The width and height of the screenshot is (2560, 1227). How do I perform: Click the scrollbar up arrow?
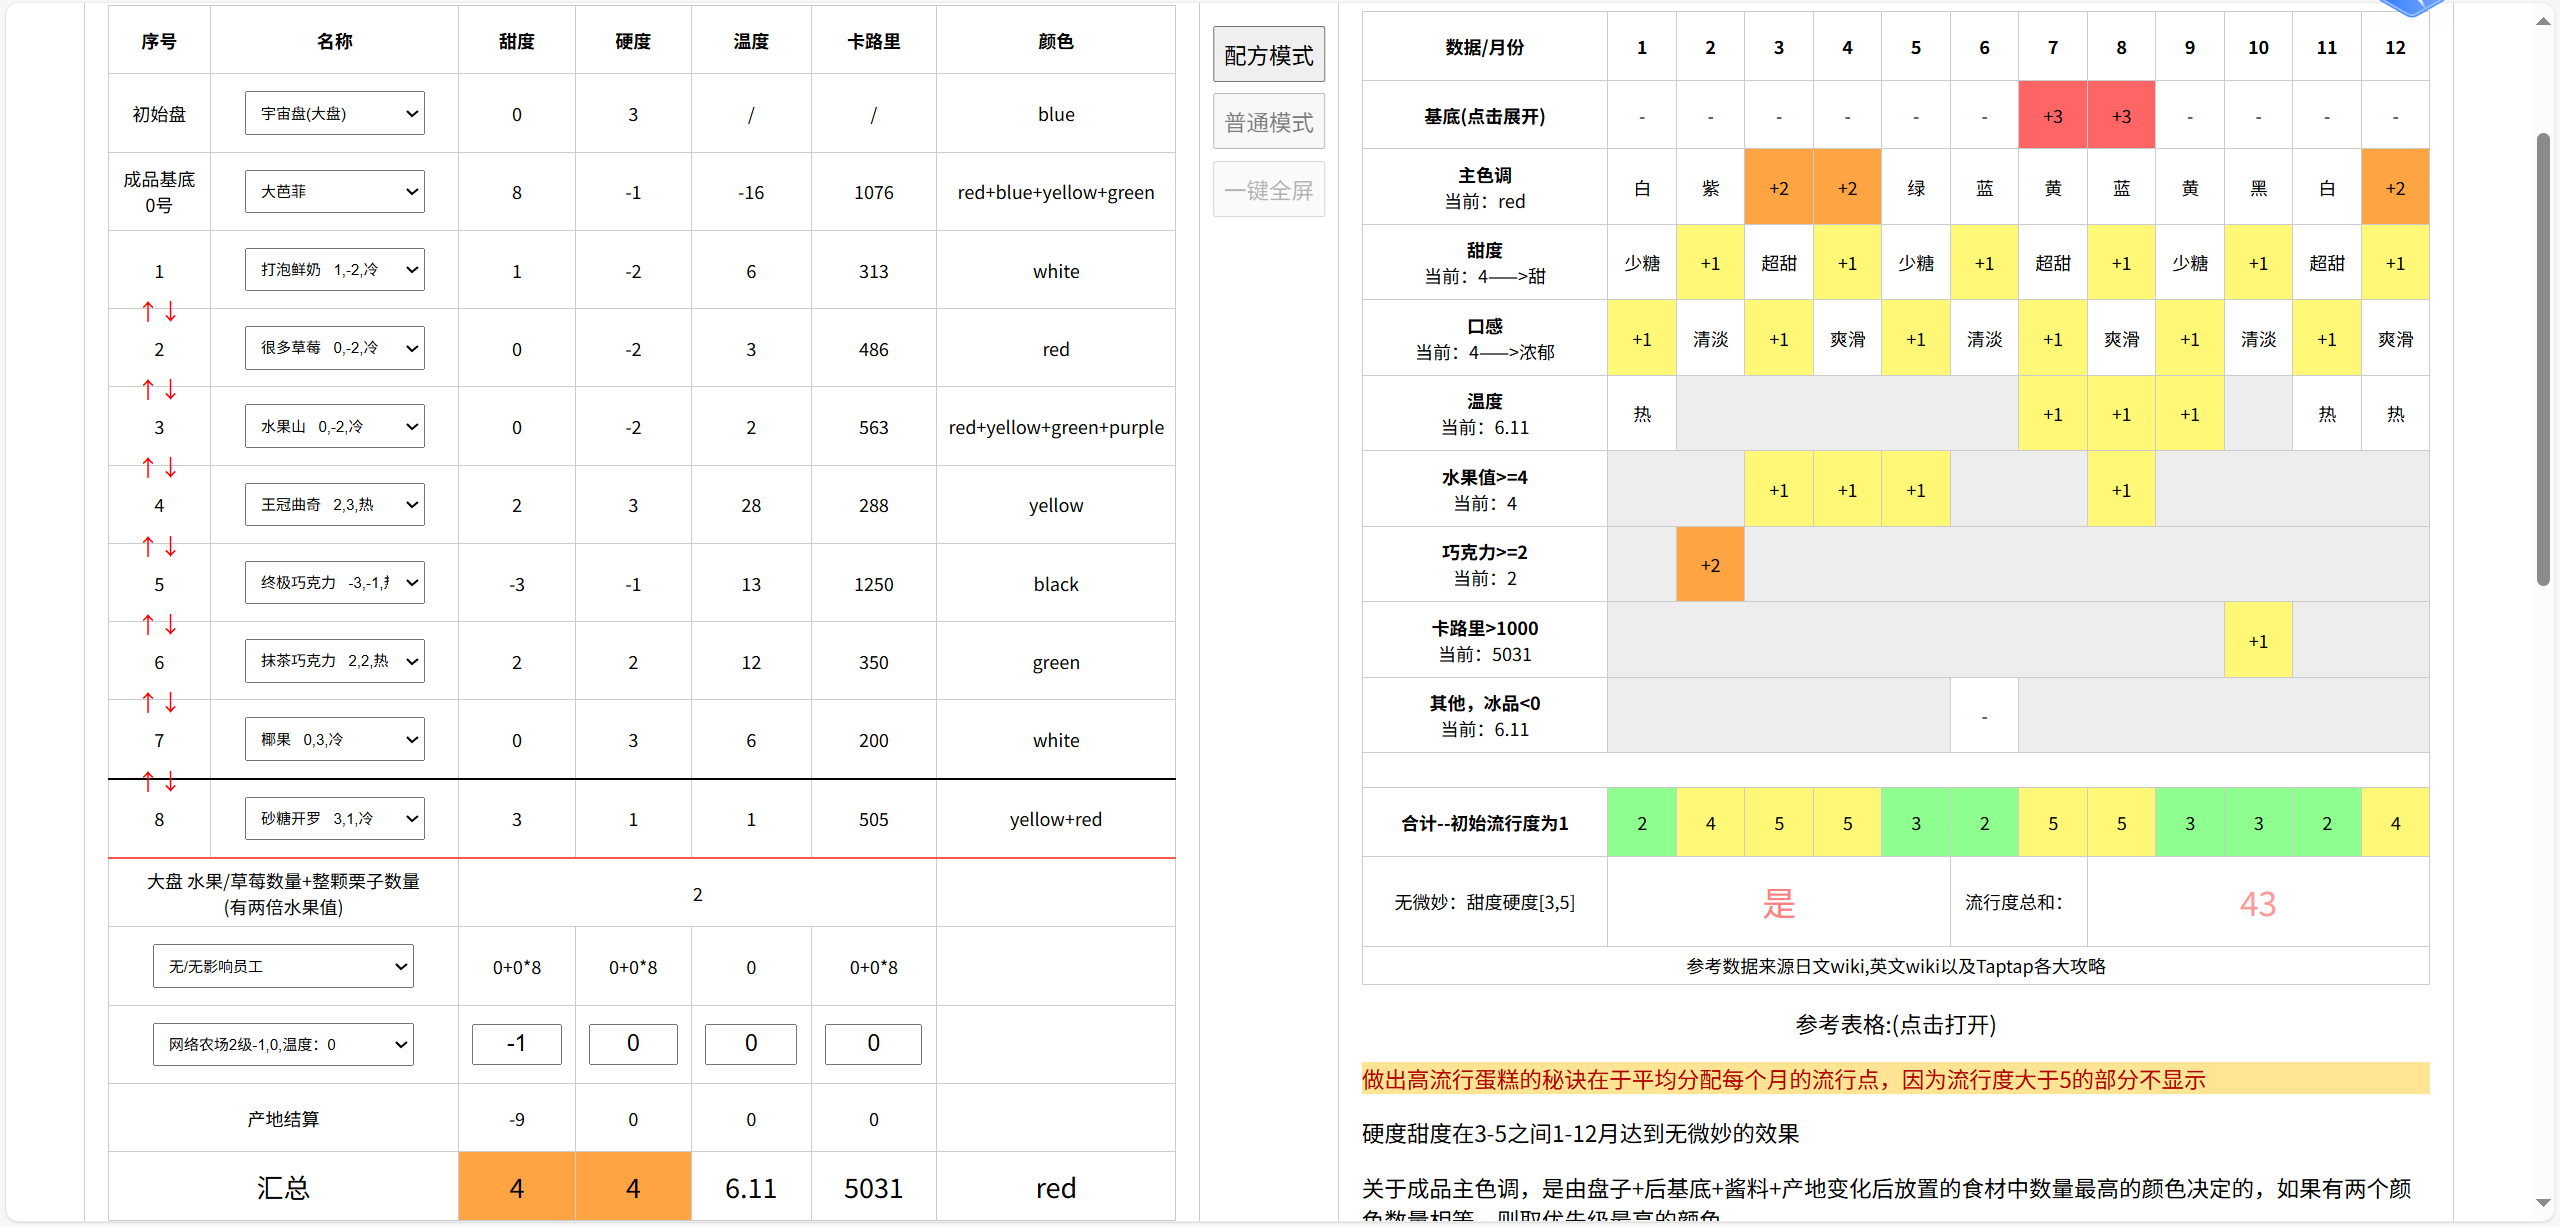click(x=2543, y=22)
